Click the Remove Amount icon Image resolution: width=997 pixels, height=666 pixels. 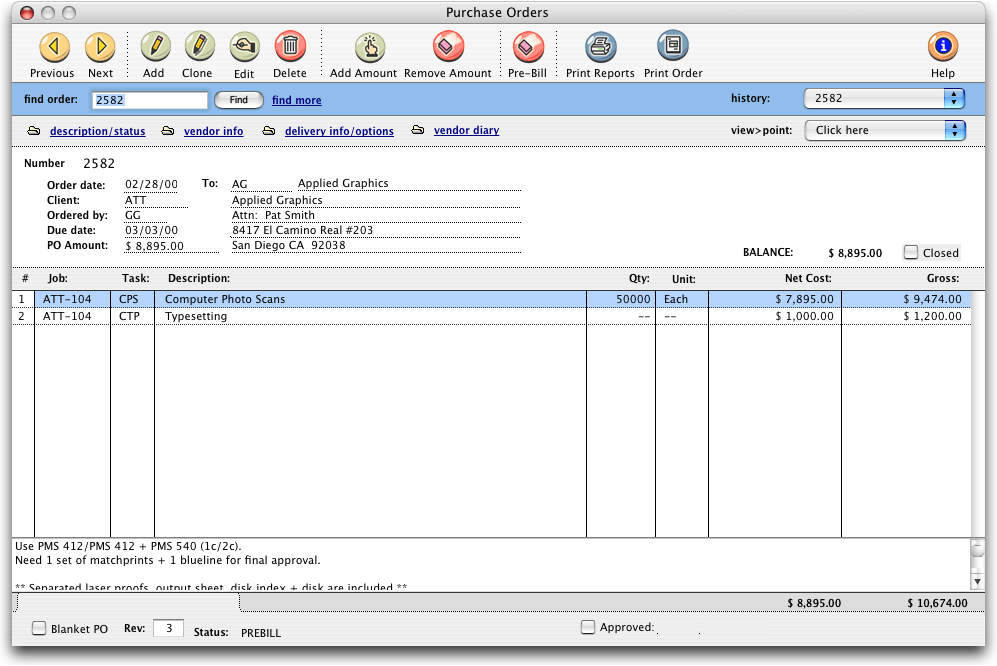pyautogui.click(x=448, y=46)
